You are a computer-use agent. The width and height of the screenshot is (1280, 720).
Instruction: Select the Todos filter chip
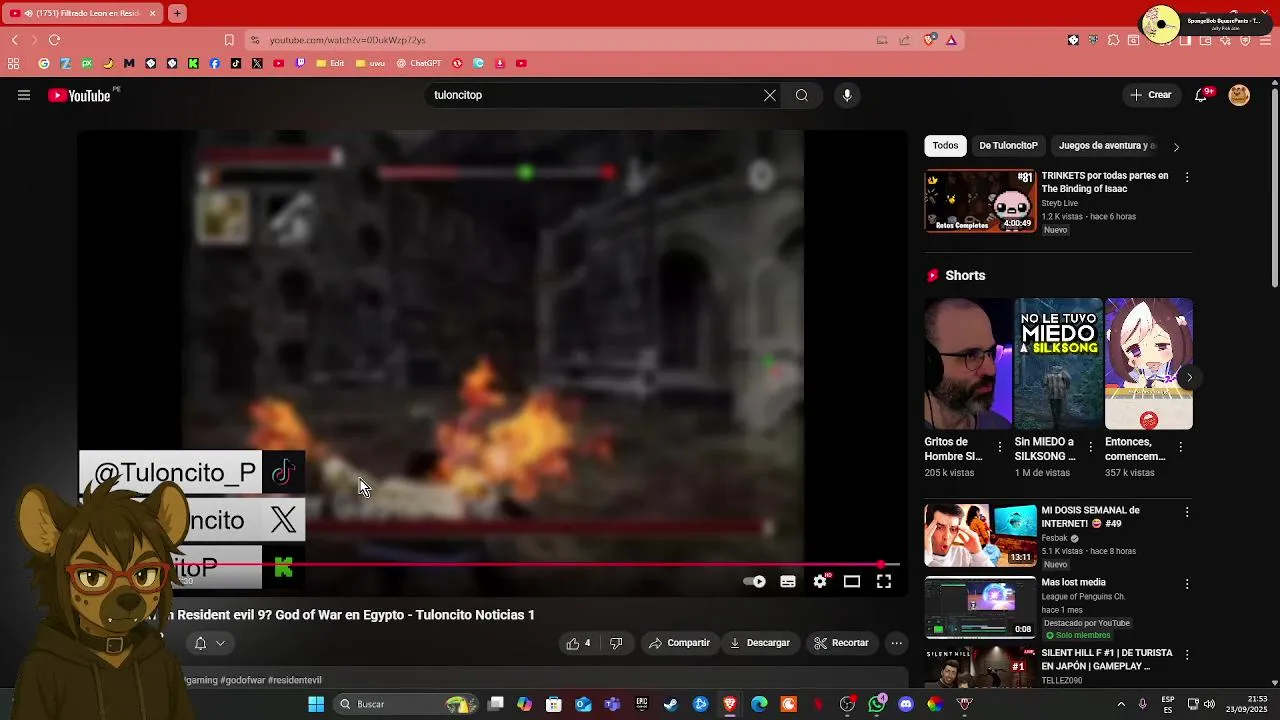pos(945,146)
